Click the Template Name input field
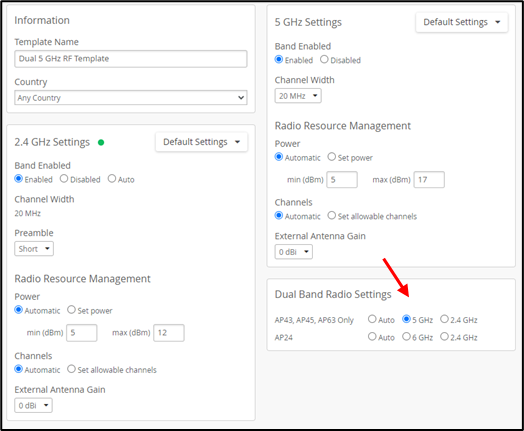Screen dimensions: 524x431 point(131,59)
